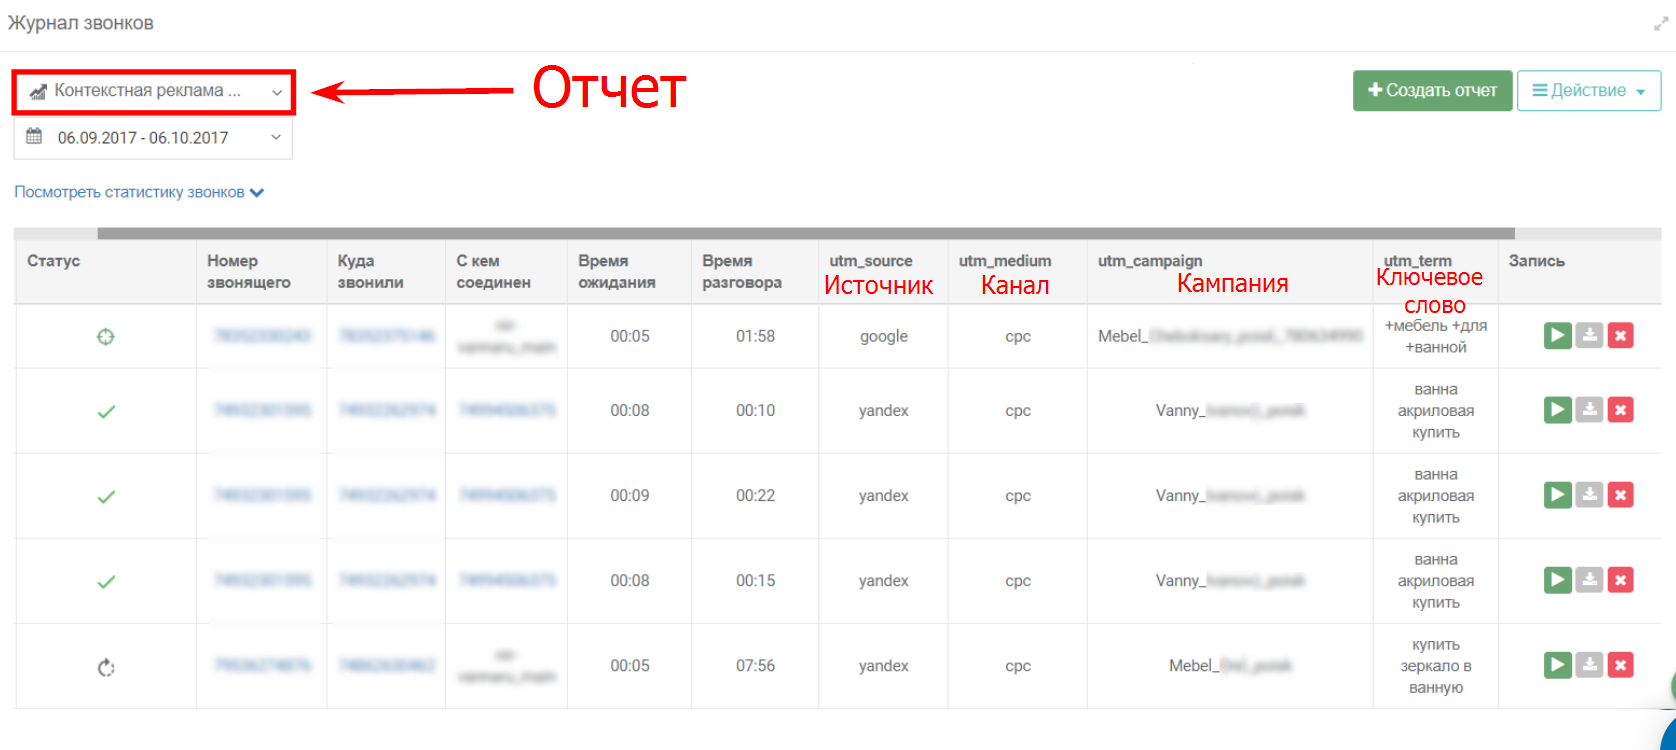Click the utm_campaign column header

1150,261
